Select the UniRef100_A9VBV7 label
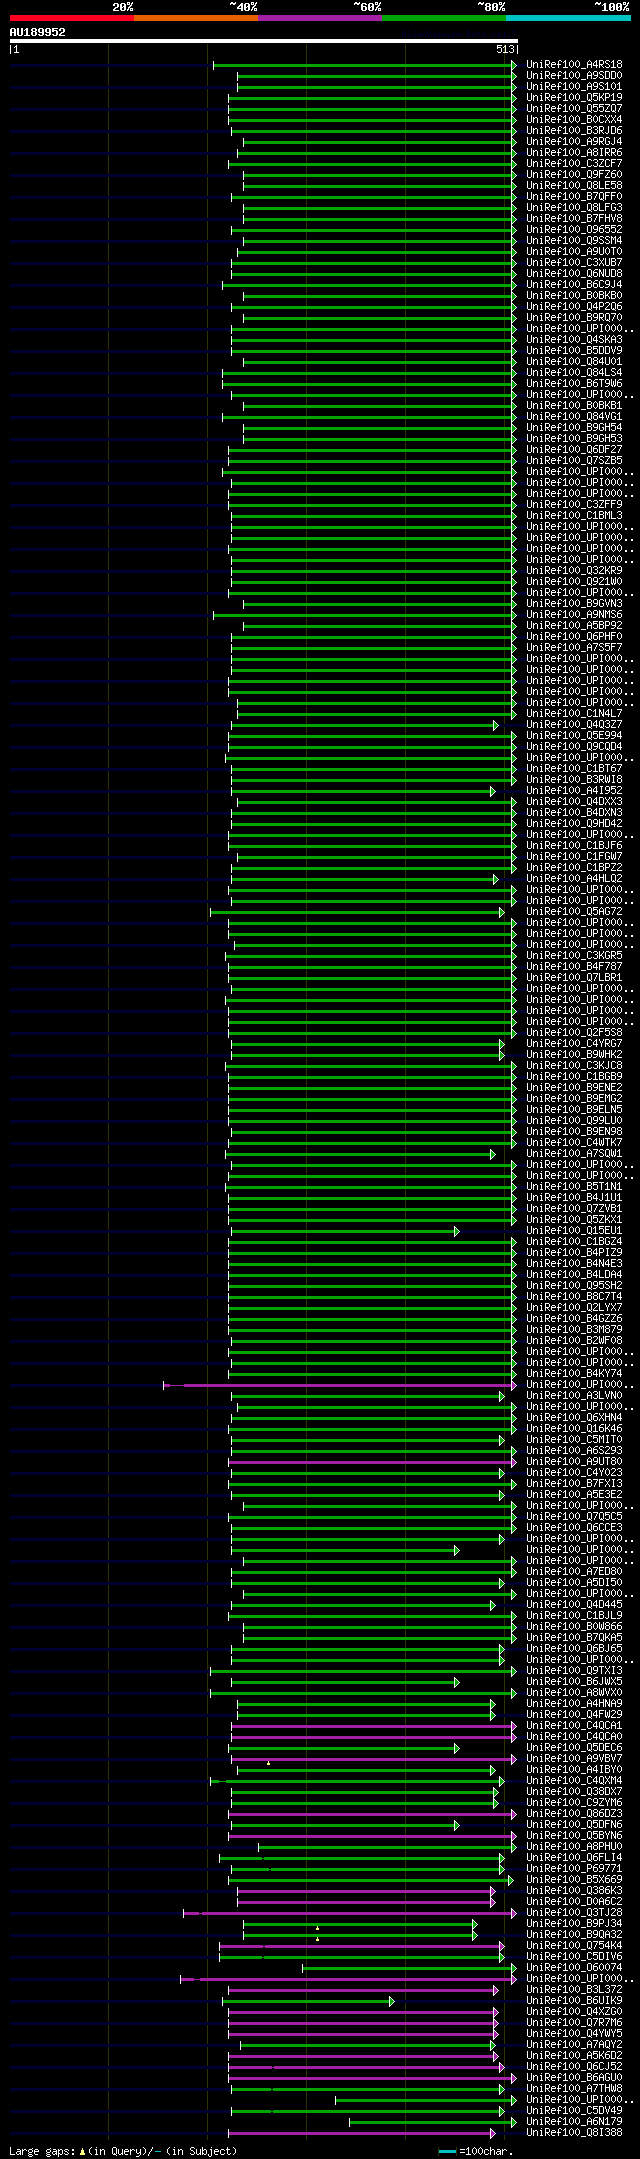Image resolution: width=640 pixels, height=2159 pixels. (x=574, y=1759)
